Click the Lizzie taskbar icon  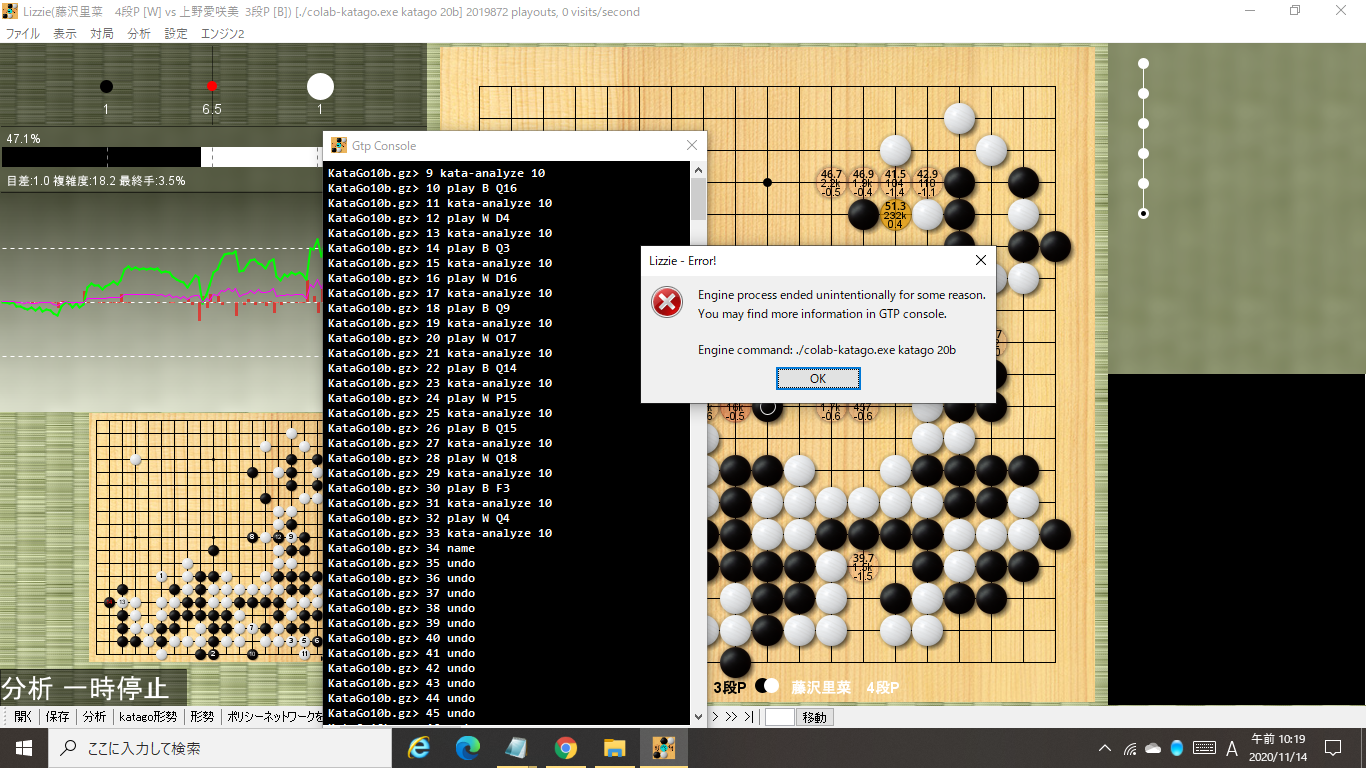[x=663, y=747]
